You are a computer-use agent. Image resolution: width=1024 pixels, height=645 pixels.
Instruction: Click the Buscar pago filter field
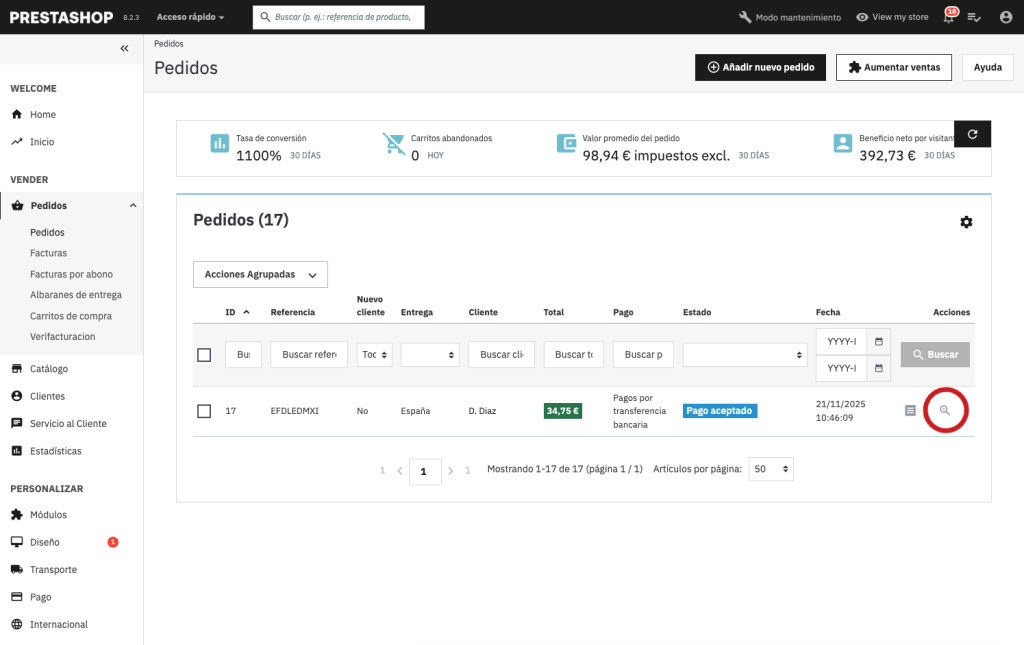643,354
